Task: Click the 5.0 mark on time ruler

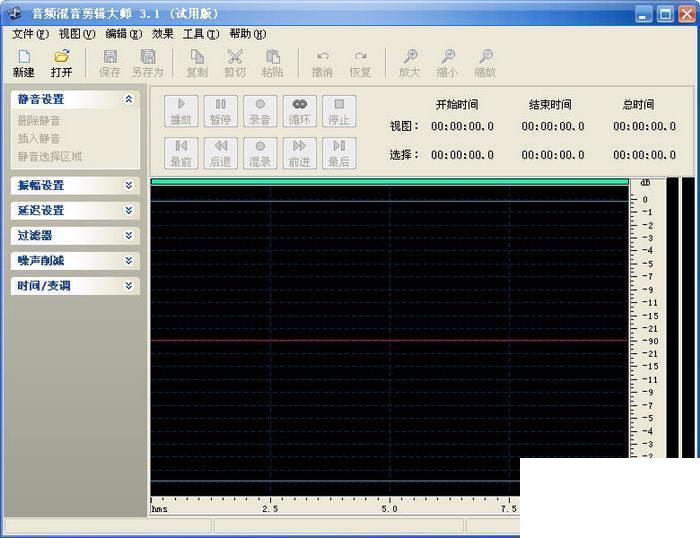Action: pos(389,509)
